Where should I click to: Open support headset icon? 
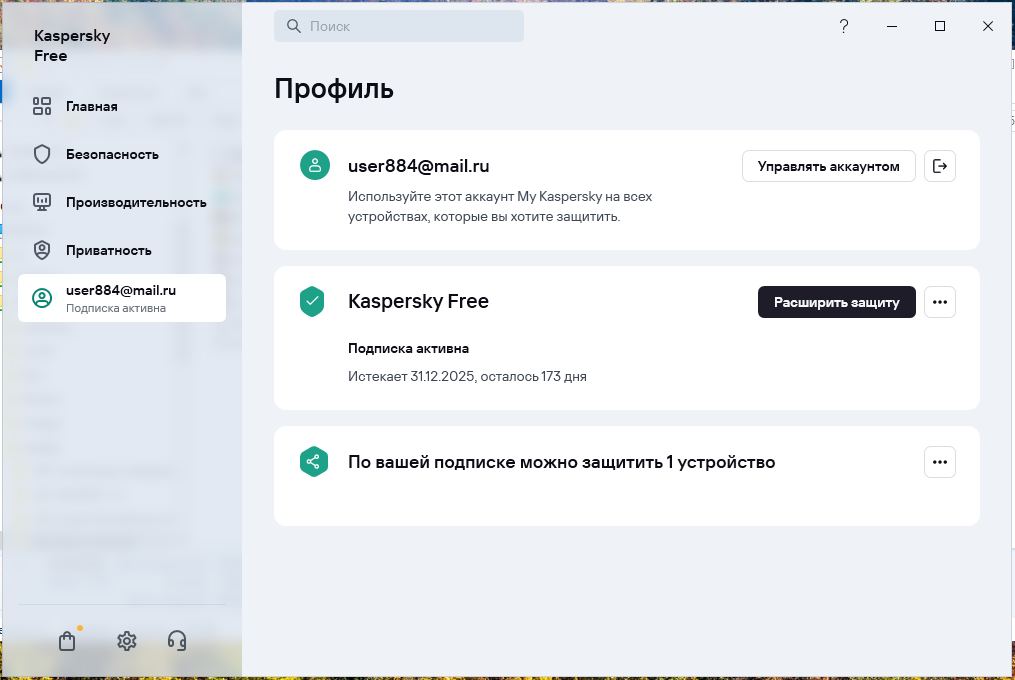[x=177, y=641]
